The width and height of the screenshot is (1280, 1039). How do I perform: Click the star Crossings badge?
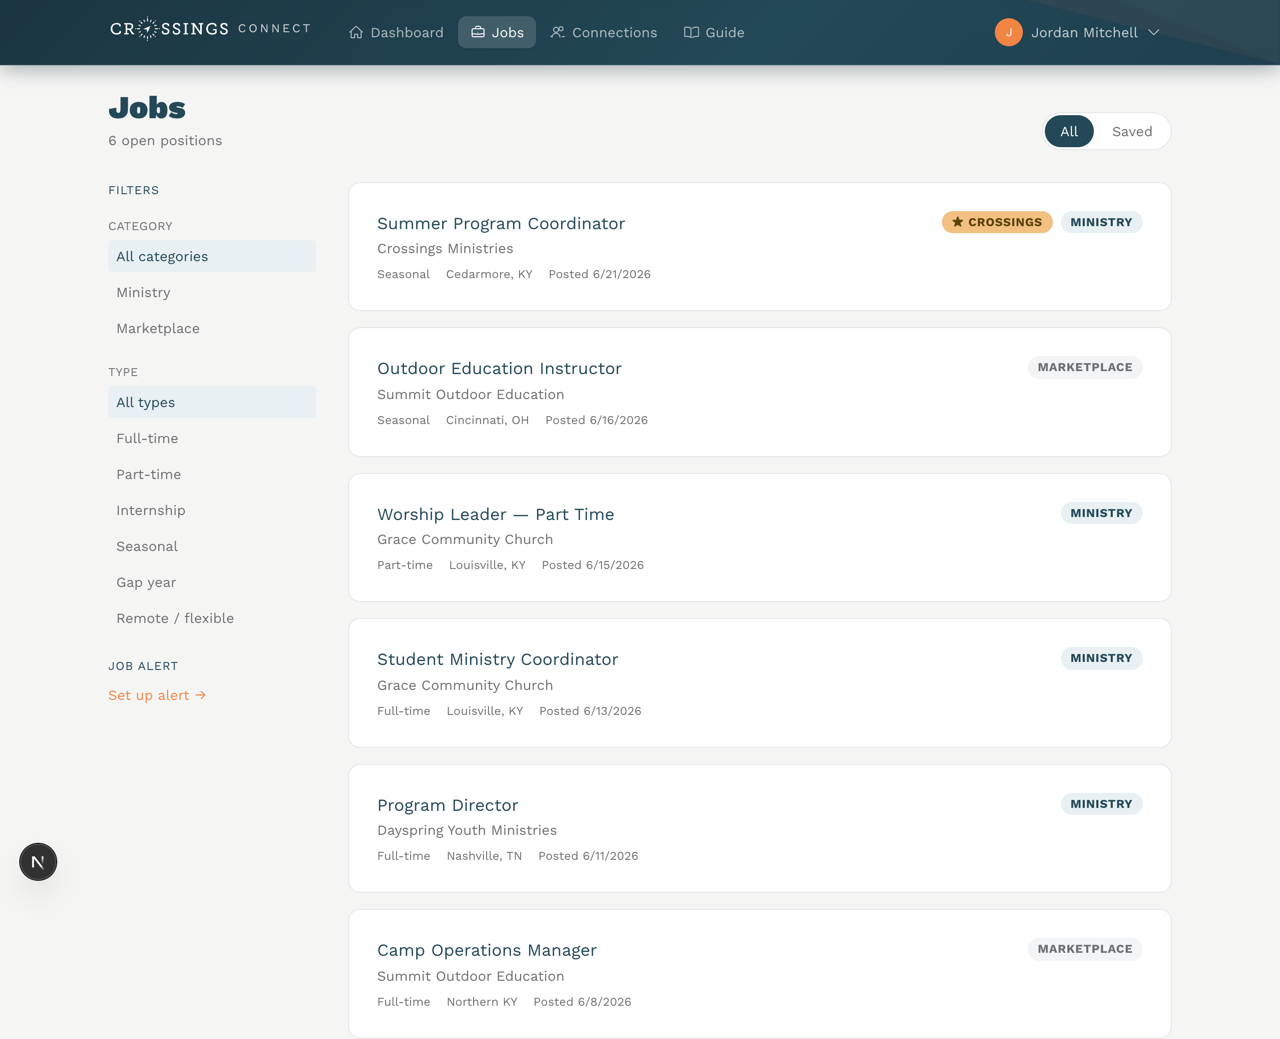(x=997, y=222)
